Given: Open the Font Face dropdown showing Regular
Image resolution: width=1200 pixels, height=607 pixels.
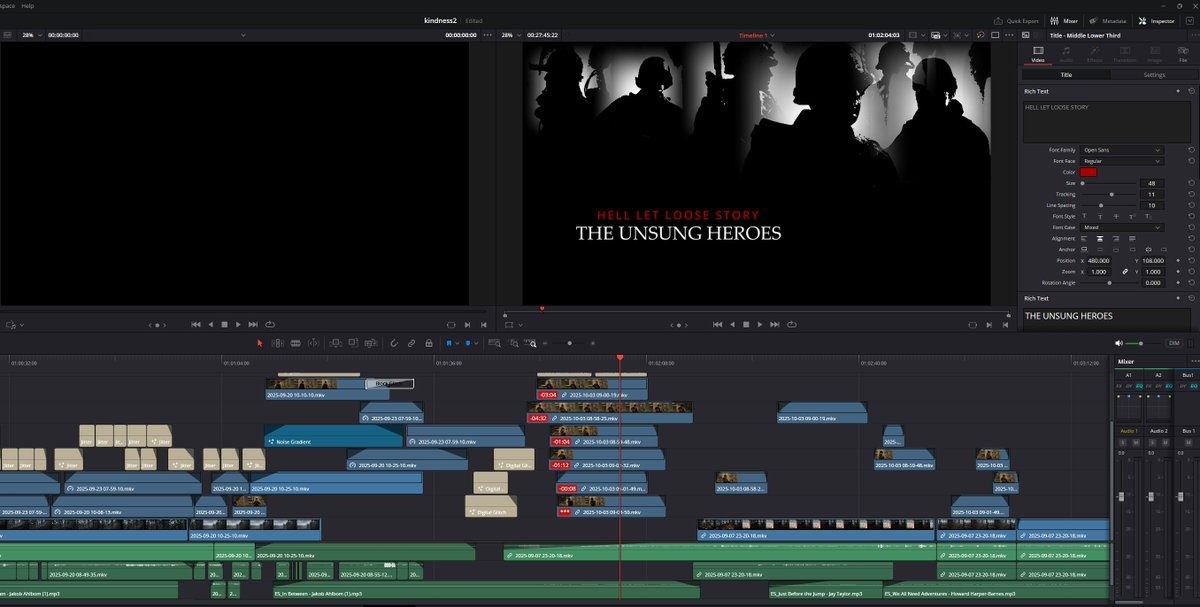Looking at the screenshot, I should click(x=1122, y=161).
